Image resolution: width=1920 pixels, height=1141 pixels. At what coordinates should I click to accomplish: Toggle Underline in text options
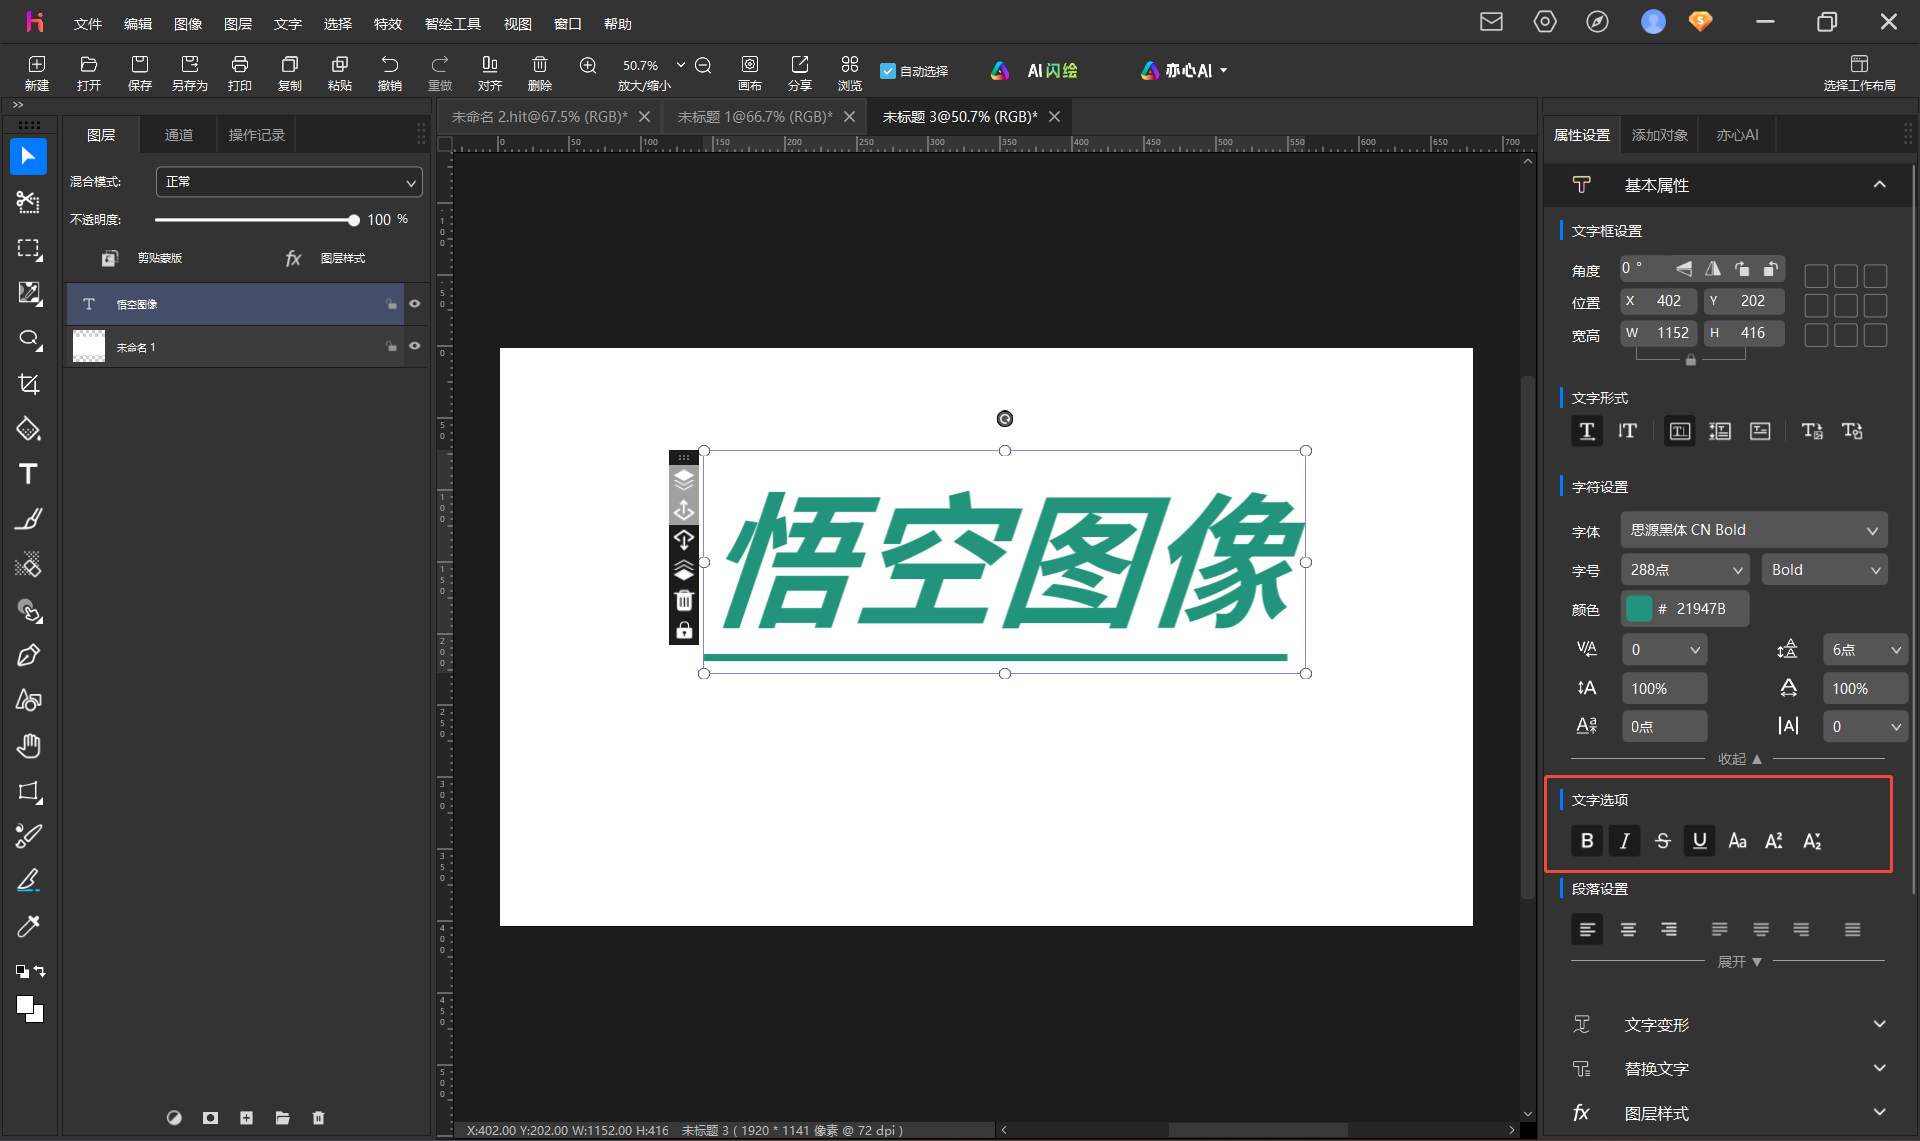point(1699,841)
